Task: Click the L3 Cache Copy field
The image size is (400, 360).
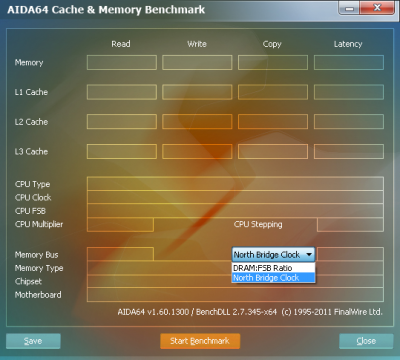Action: click(273, 151)
